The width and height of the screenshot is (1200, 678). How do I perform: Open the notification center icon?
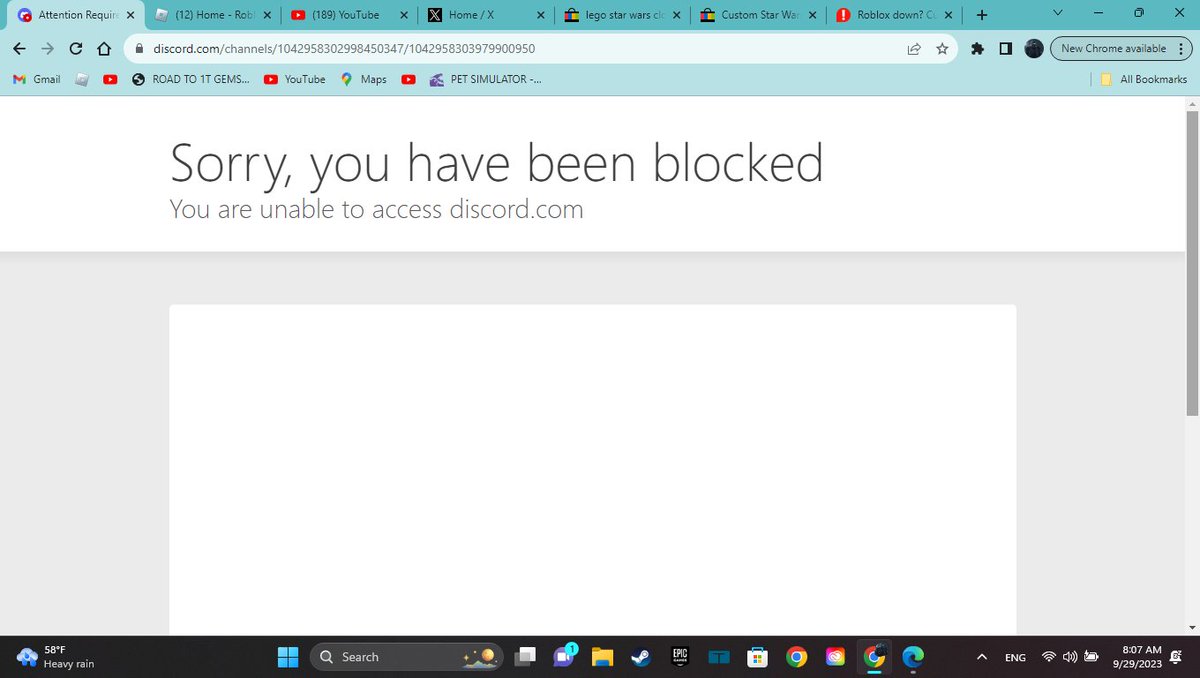pyautogui.click(x=1176, y=657)
